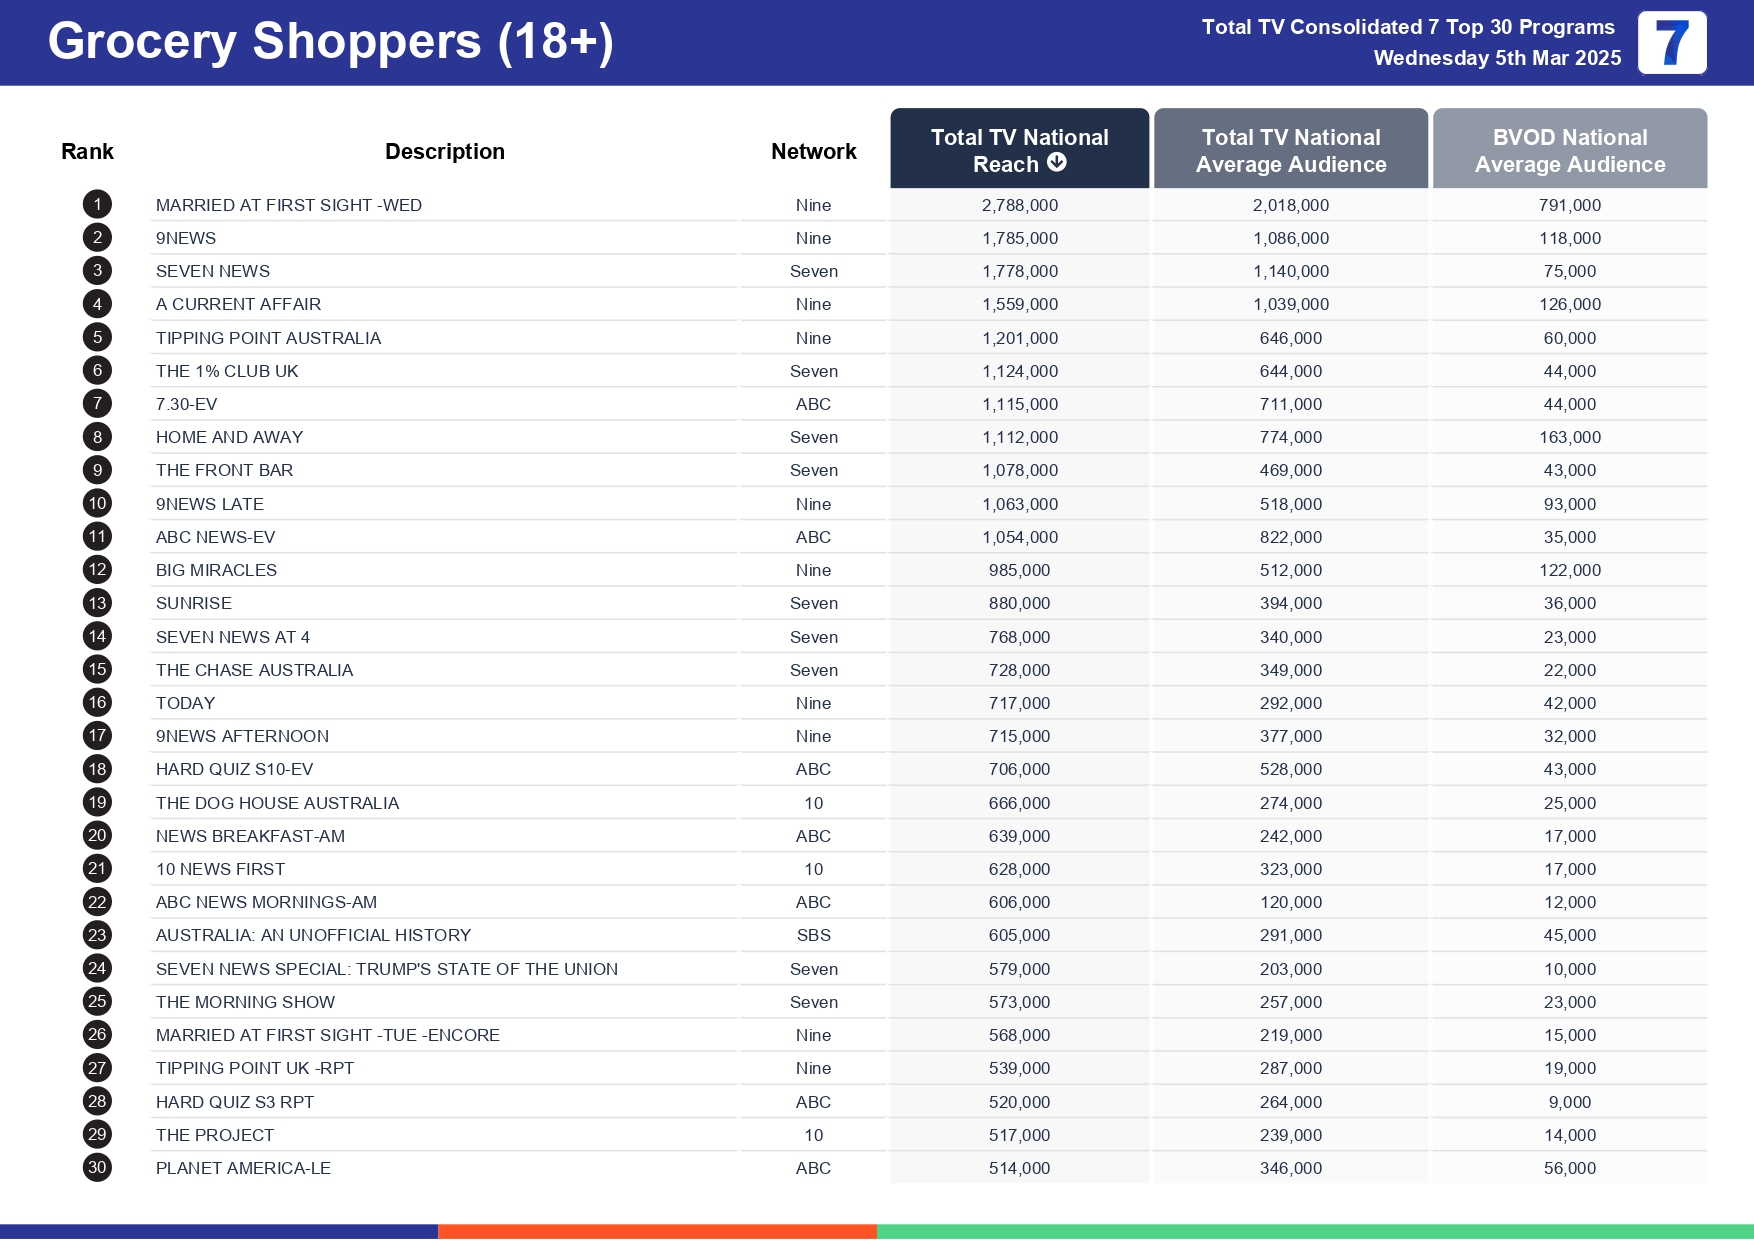Select Total TV National Average Audience header
This screenshot has width=1754, height=1241.
pyautogui.click(x=1290, y=150)
